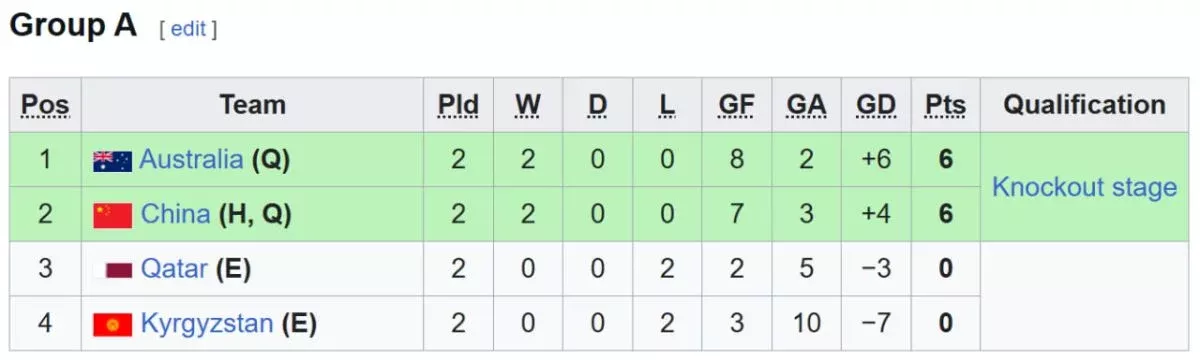Open the Kyrgyzstan team link
Viewport: 1200px width, 360px height.
coord(207,324)
